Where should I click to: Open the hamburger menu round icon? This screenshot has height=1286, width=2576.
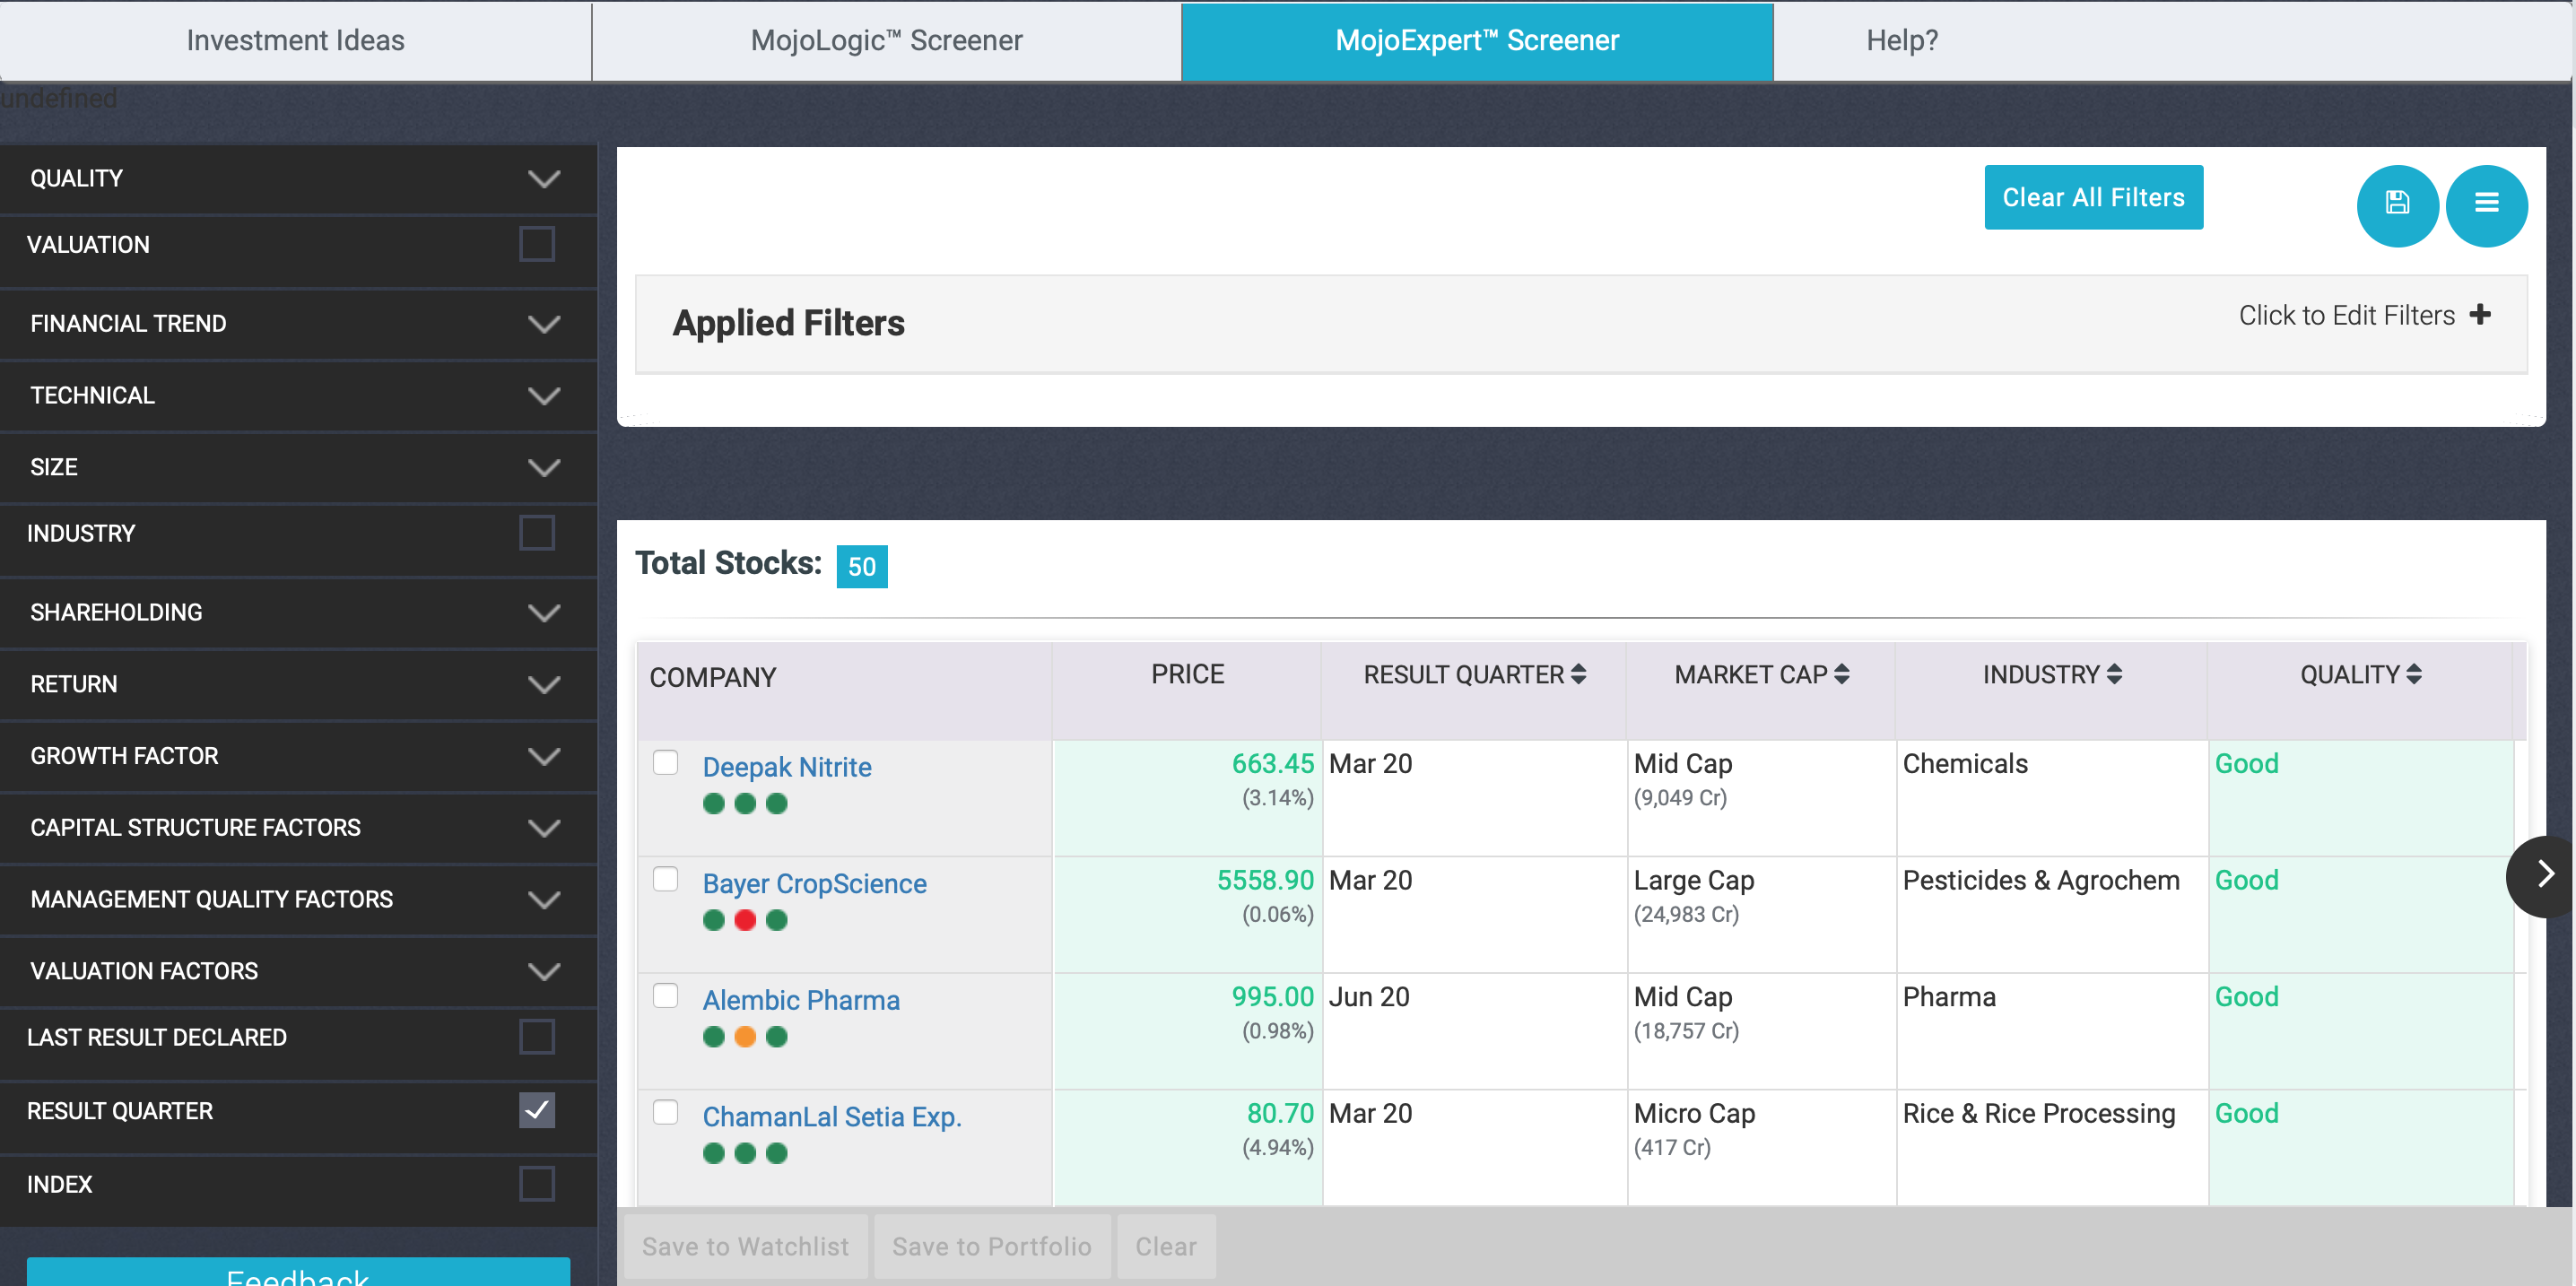pyautogui.click(x=2486, y=204)
